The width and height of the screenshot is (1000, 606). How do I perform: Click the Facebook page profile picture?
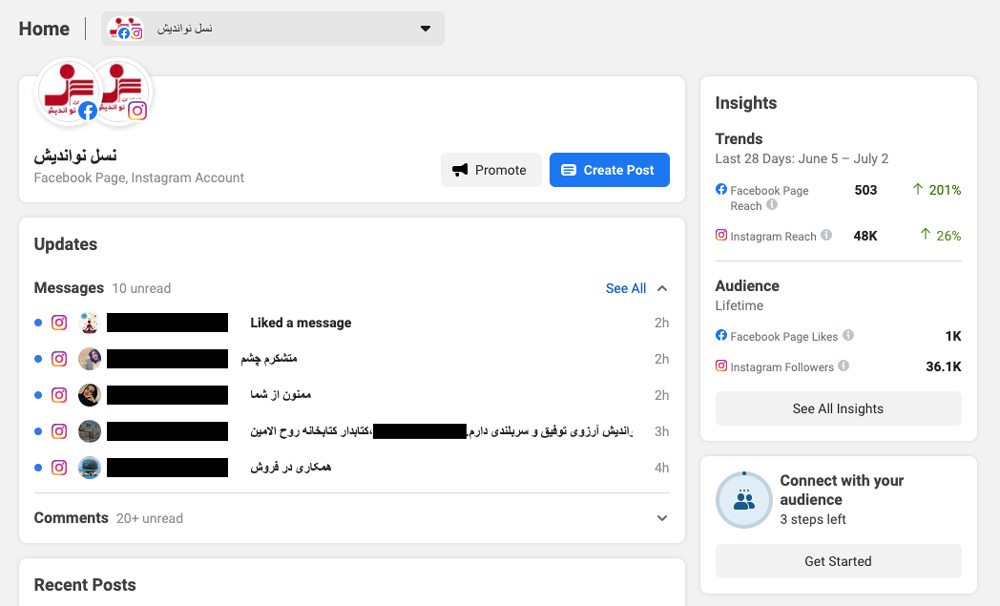(67, 91)
